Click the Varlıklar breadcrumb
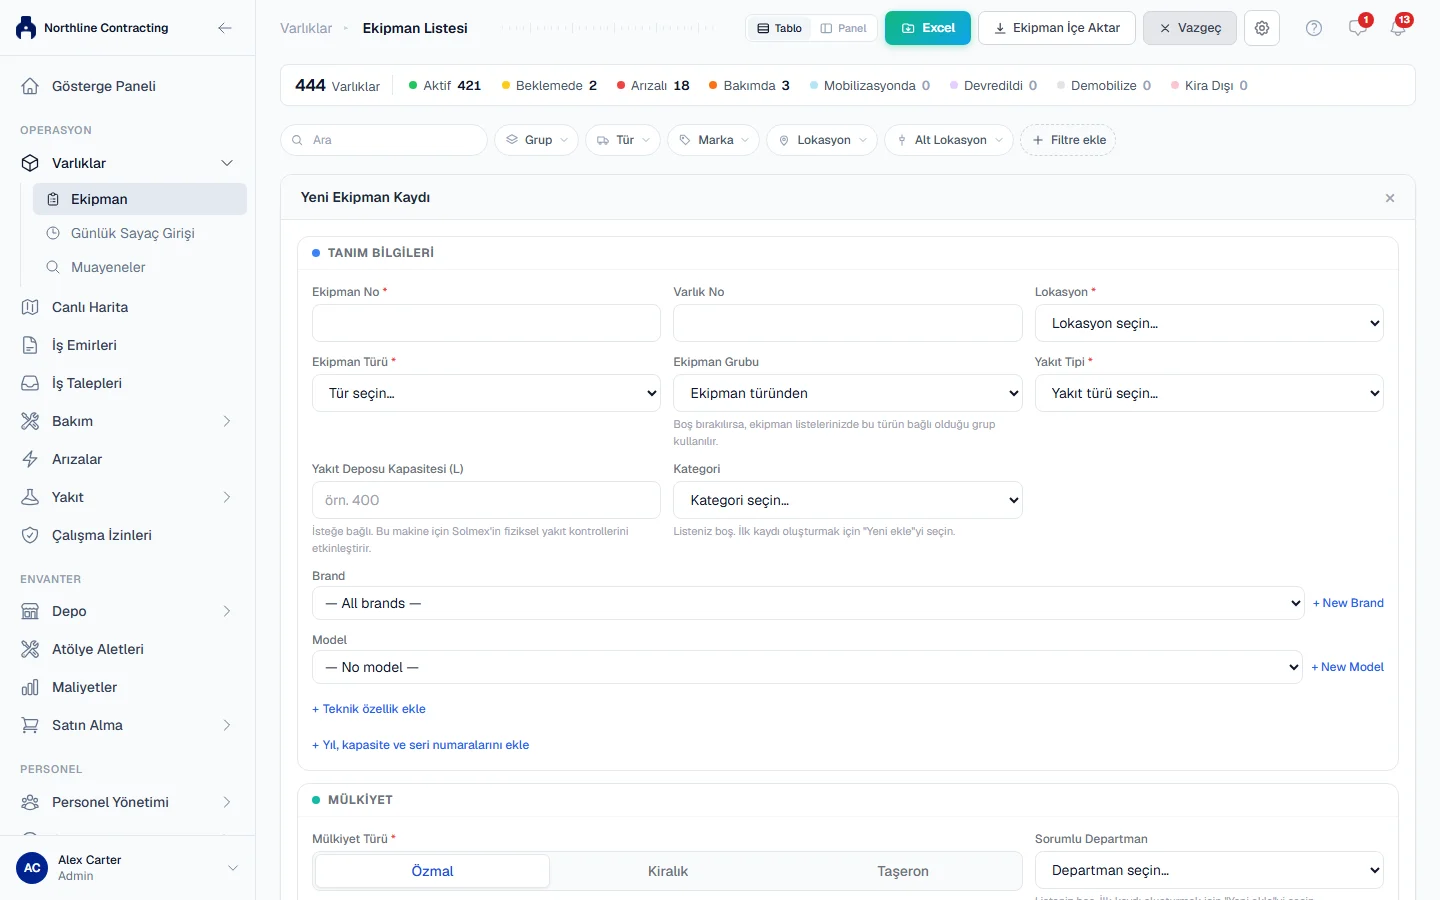Screen dimensions: 1440x900 [306, 28]
